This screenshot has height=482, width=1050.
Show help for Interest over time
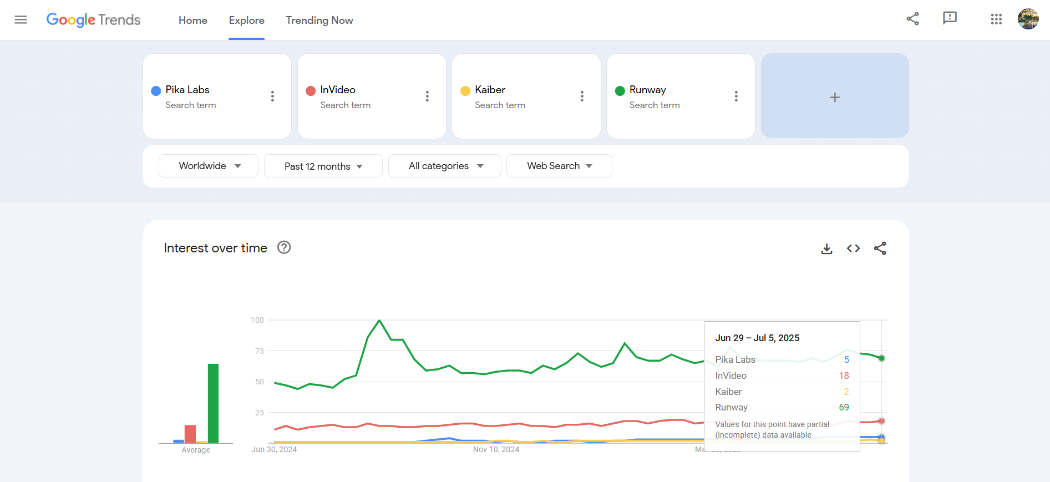point(284,248)
